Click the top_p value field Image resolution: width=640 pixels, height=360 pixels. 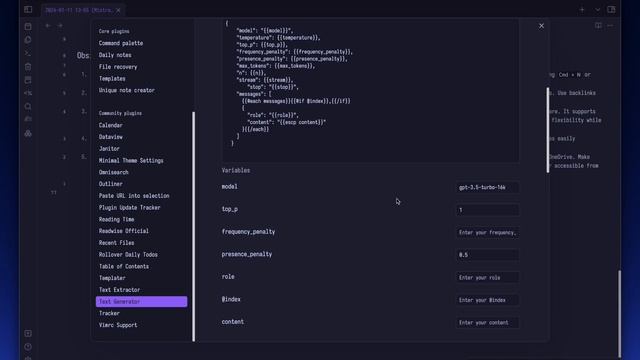pyautogui.click(x=487, y=210)
